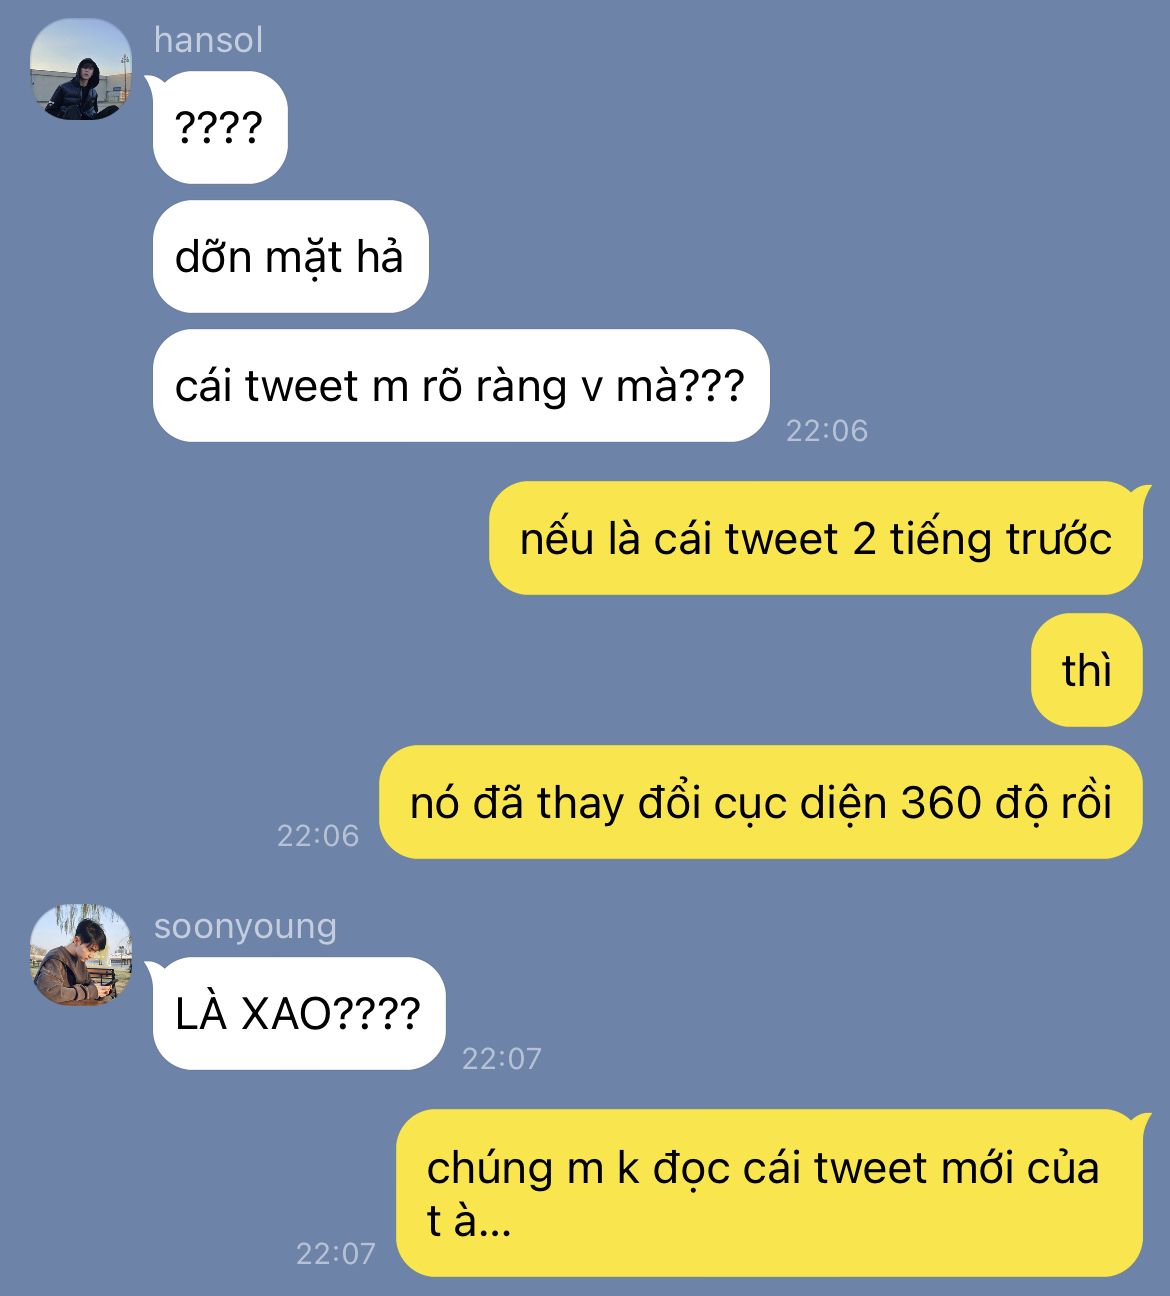The width and height of the screenshot is (1170, 1296).
Task: Open hansol's profile picture
Action: (x=81, y=70)
